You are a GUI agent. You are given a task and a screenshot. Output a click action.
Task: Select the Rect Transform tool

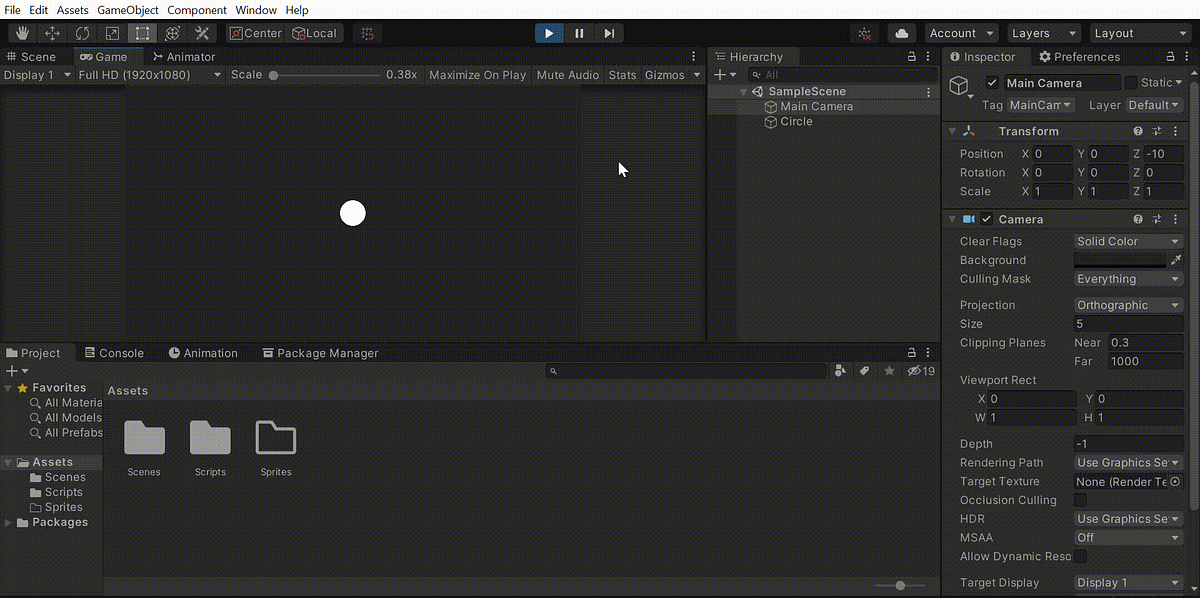click(141, 32)
